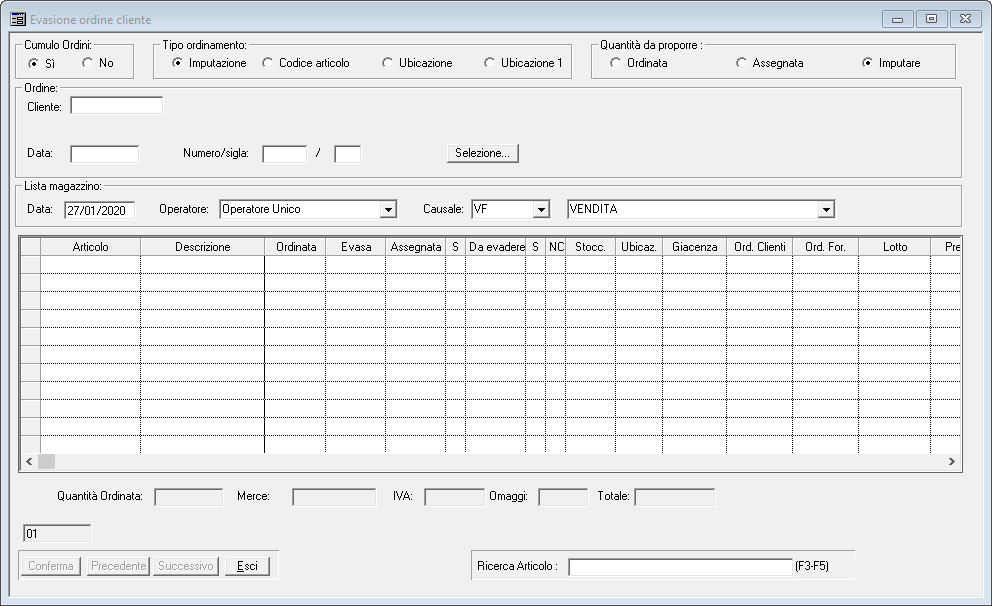Image resolution: width=992 pixels, height=606 pixels.
Task: Open the Operatore Unico dropdown
Action: [x=388, y=209]
